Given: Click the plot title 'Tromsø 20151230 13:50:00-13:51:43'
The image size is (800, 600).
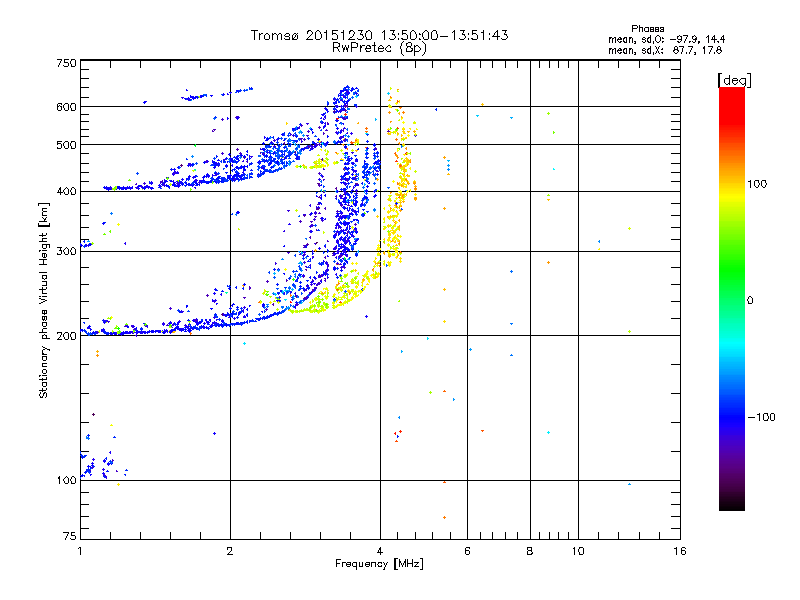Looking at the screenshot, I should (379, 35).
